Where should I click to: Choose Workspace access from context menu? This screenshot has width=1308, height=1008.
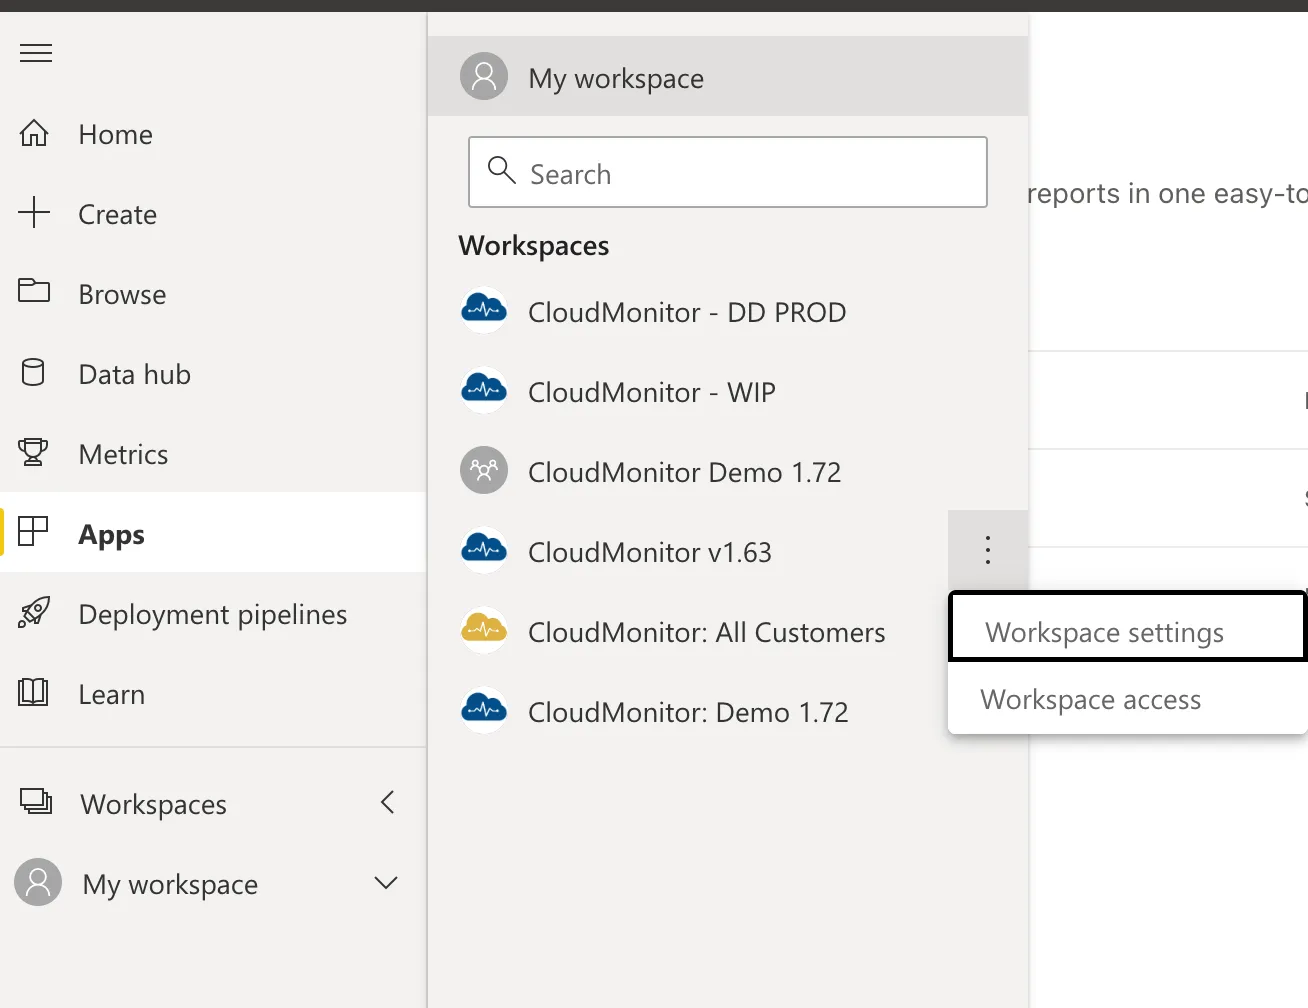(x=1128, y=699)
